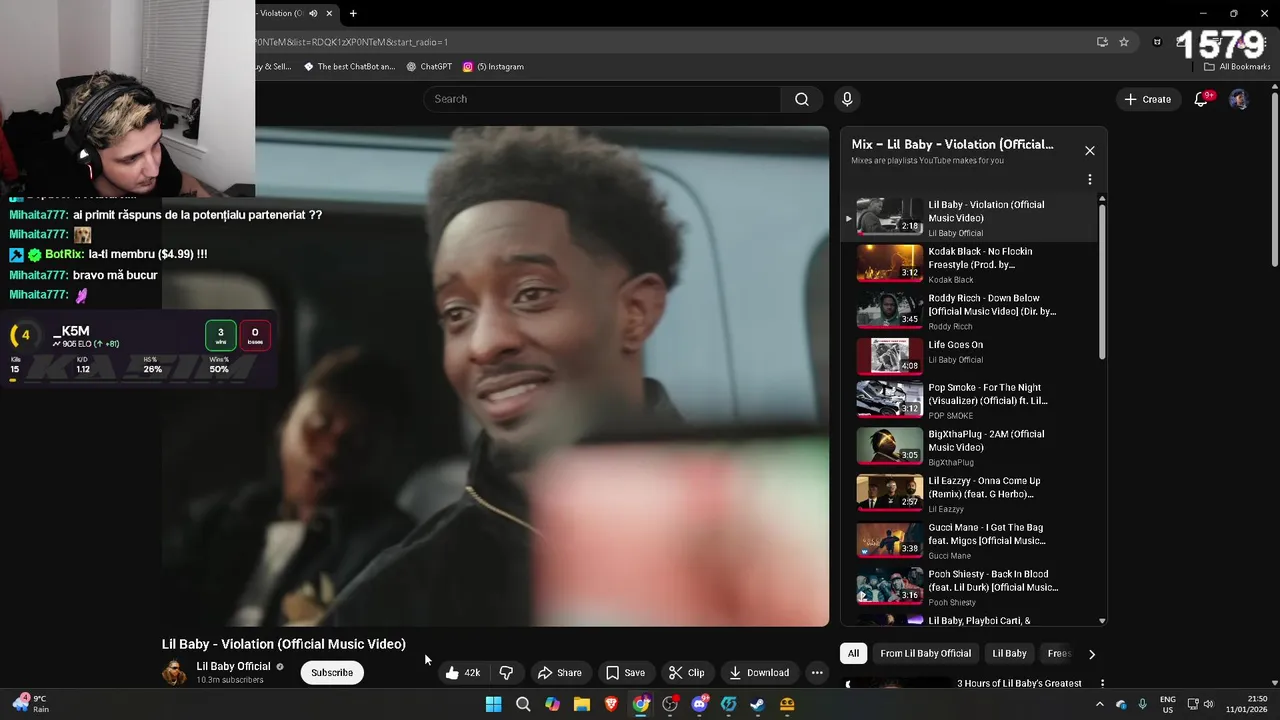Play Pooh Shiesty Back In Blood
Image resolution: width=1280 pixels, height=720 pixels.
click(x=969, y=587)
